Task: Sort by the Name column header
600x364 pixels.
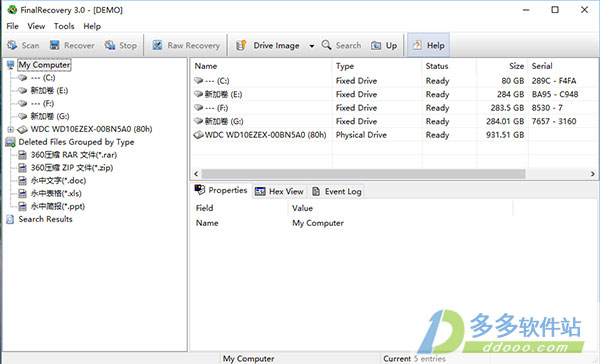Action: (x=261, y=66)
